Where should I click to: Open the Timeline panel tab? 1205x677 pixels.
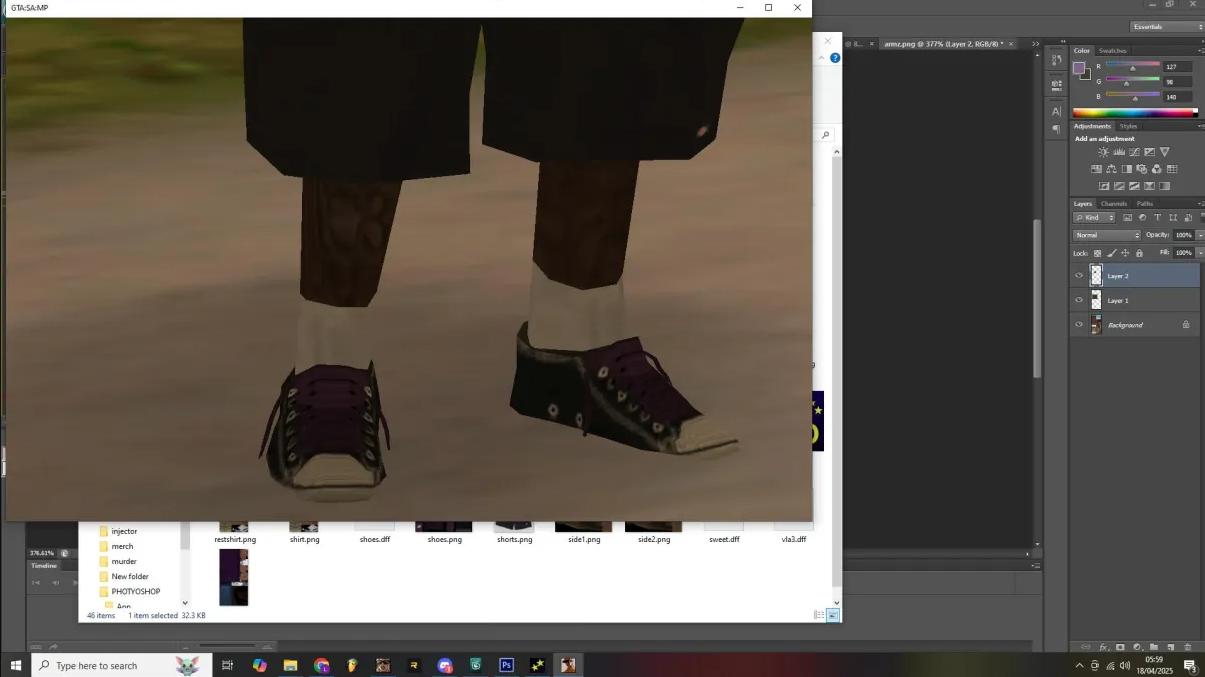[x=44, y=565]
